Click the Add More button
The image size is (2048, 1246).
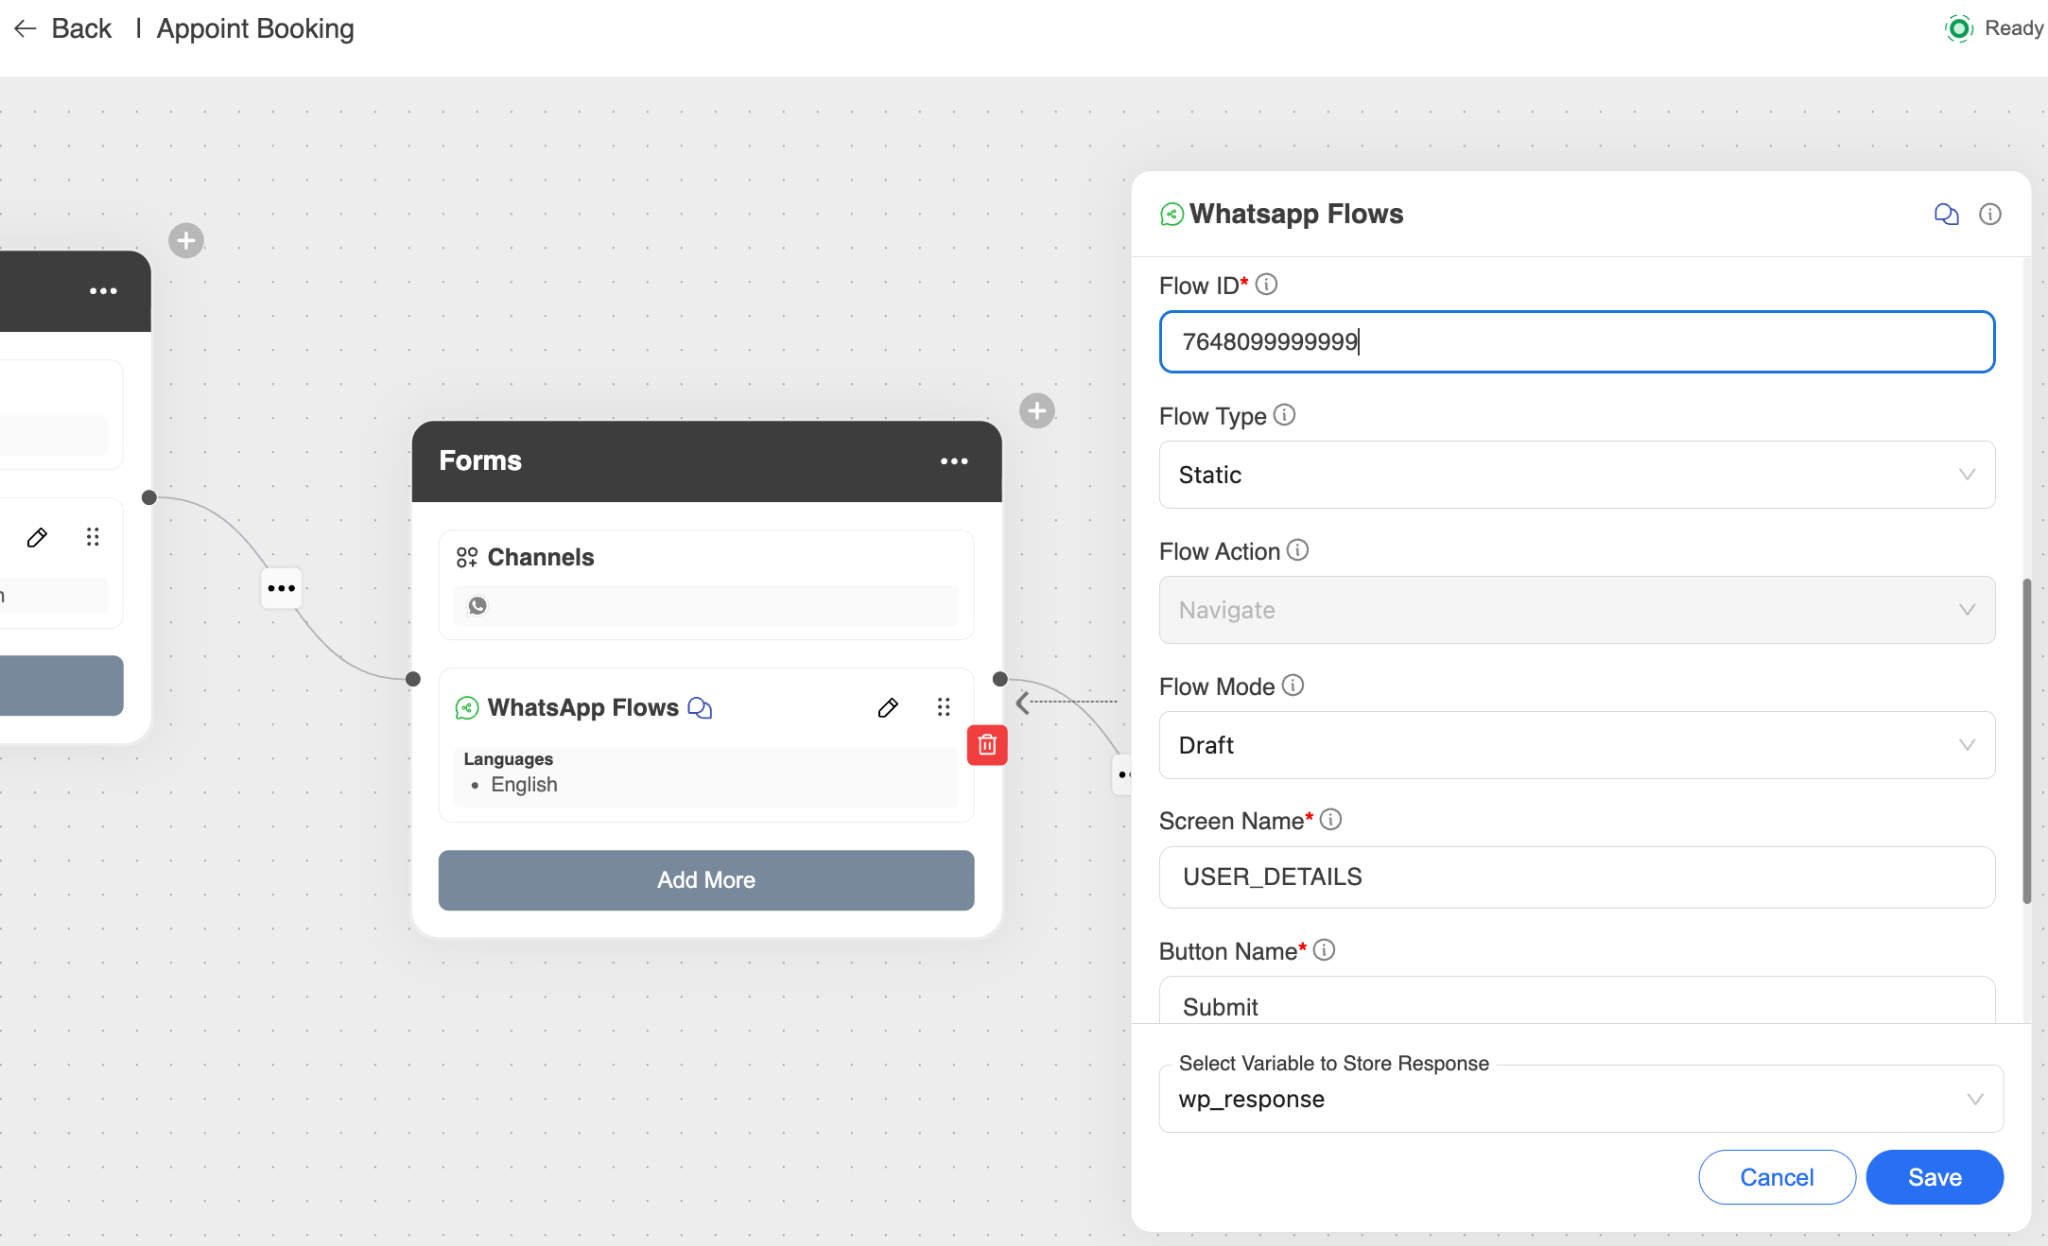[x=706, y=880]
